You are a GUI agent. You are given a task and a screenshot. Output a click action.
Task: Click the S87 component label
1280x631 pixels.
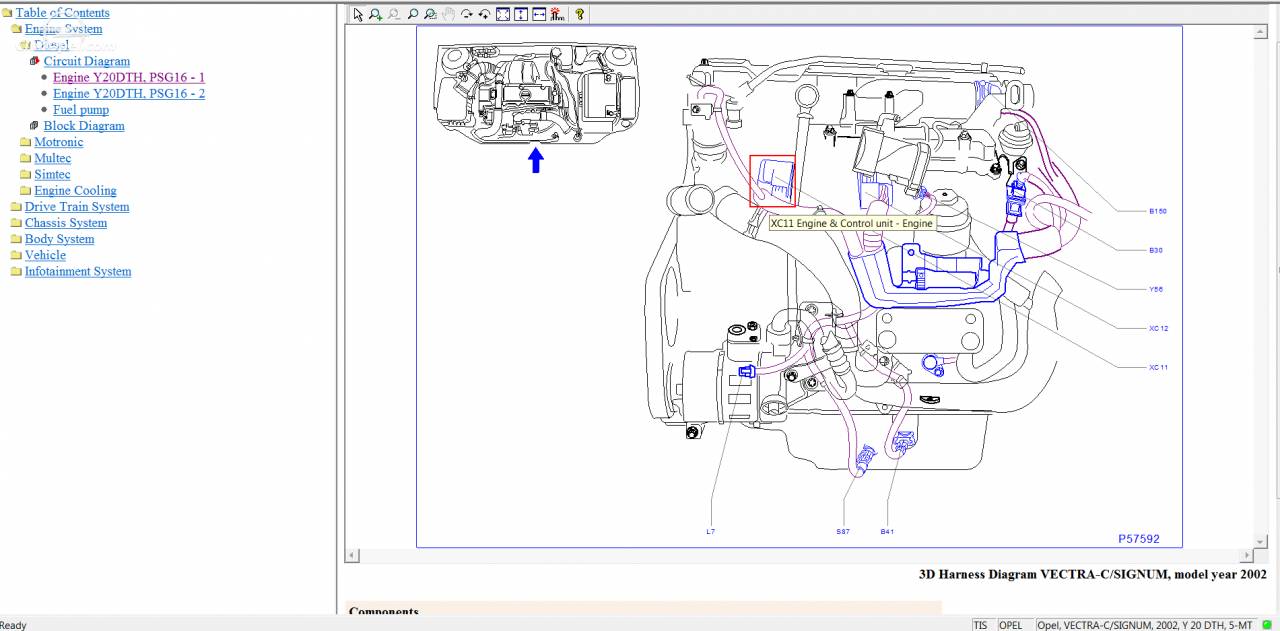(843, 531)
